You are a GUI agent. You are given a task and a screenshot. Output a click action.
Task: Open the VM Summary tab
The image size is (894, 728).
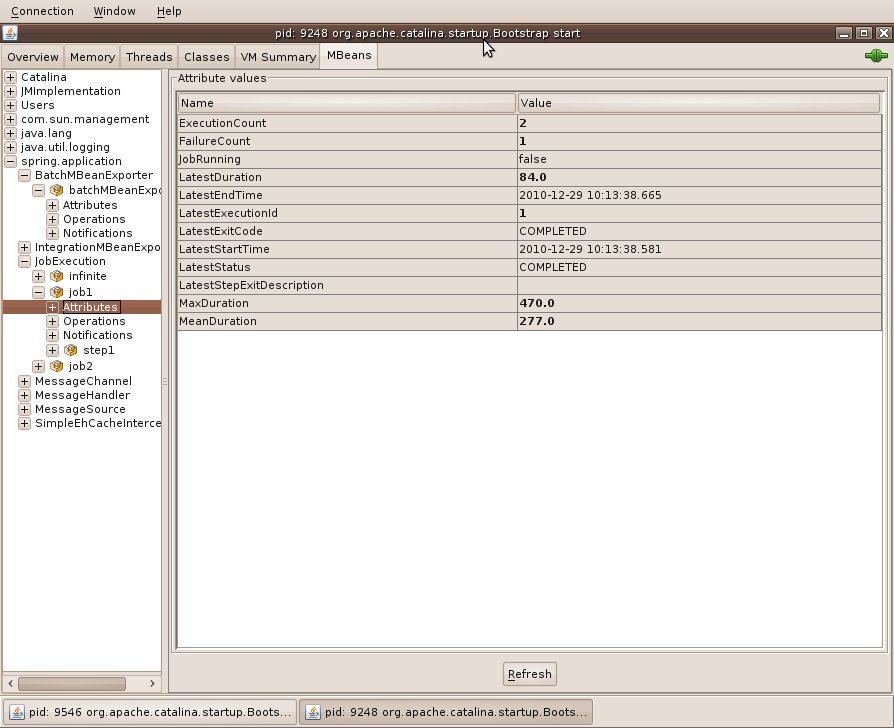tap(277, 56)
